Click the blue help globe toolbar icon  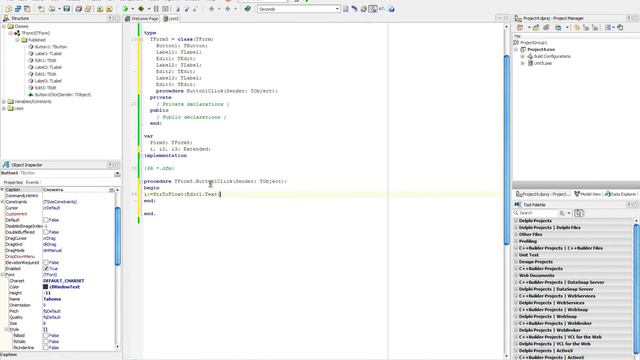click(391, 9)
